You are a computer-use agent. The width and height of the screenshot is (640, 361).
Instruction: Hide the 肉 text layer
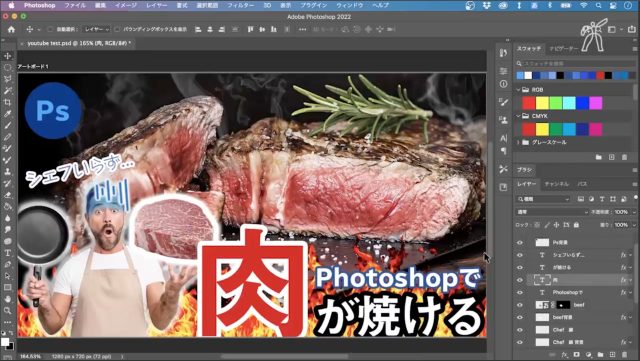(x=520, y=280)
